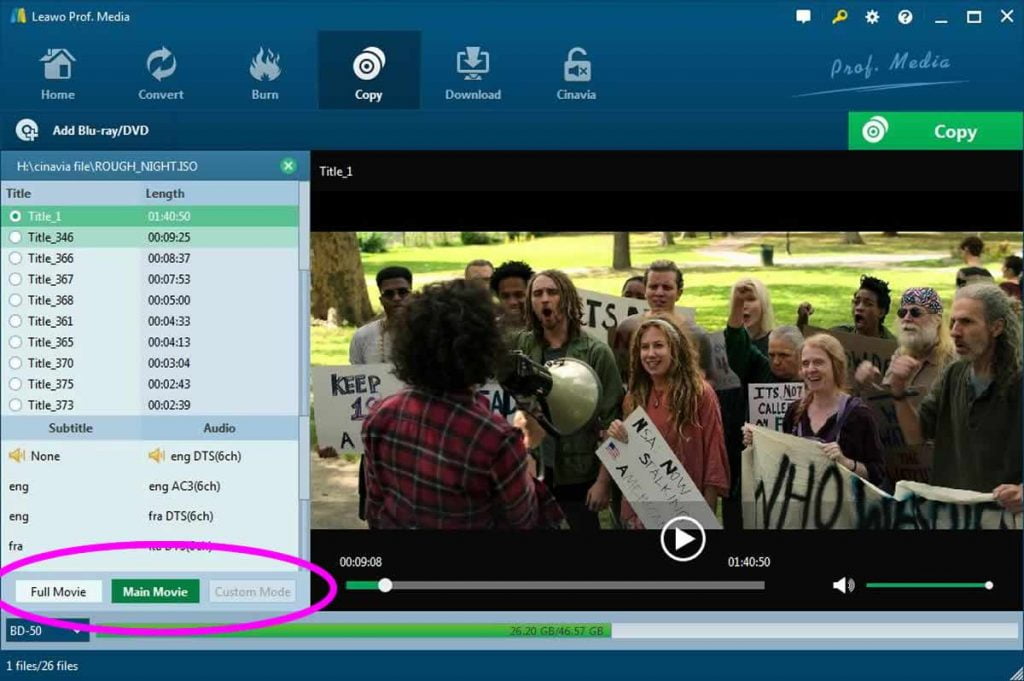Open settings gear in title bar
Viewport: 1024px width, 681px height.
(872, 17)
